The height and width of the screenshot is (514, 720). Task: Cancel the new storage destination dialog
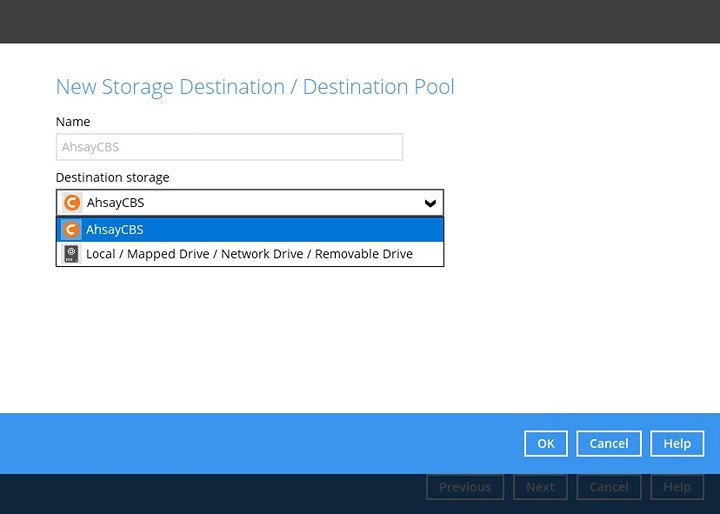(x=608, y=443)
